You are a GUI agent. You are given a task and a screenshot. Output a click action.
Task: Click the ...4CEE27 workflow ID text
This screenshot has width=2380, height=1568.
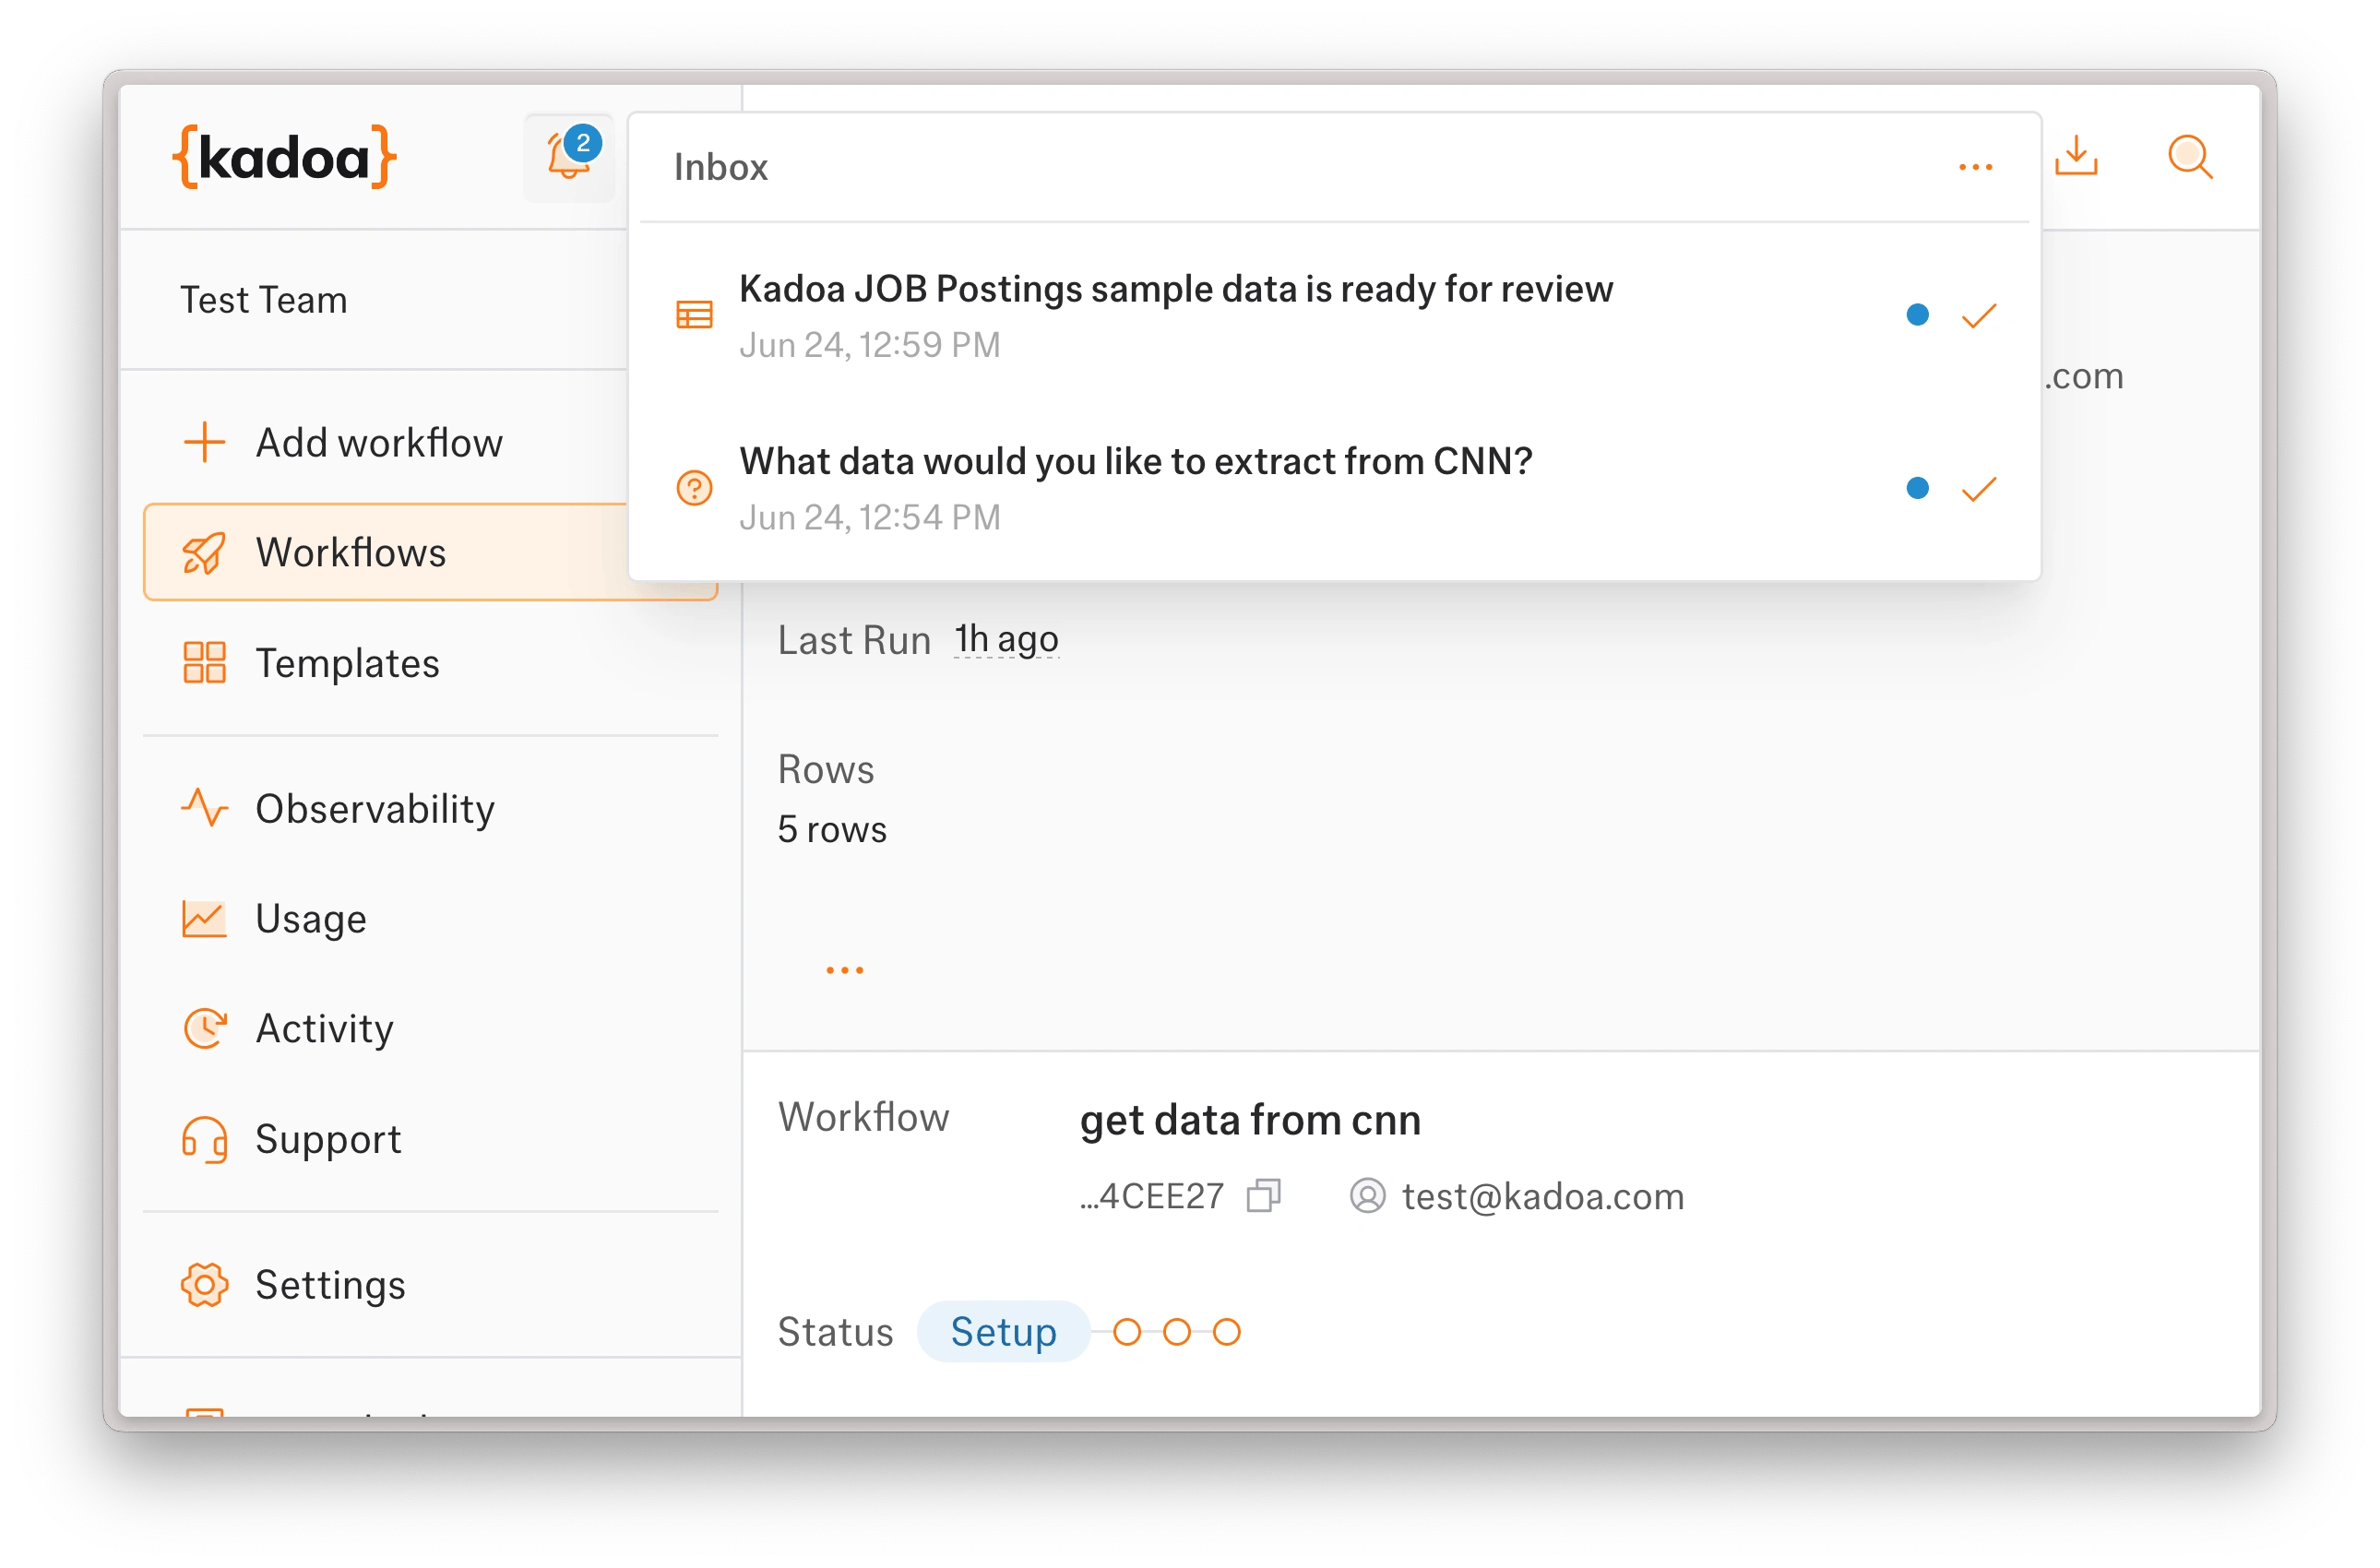pos(1152,1196)
